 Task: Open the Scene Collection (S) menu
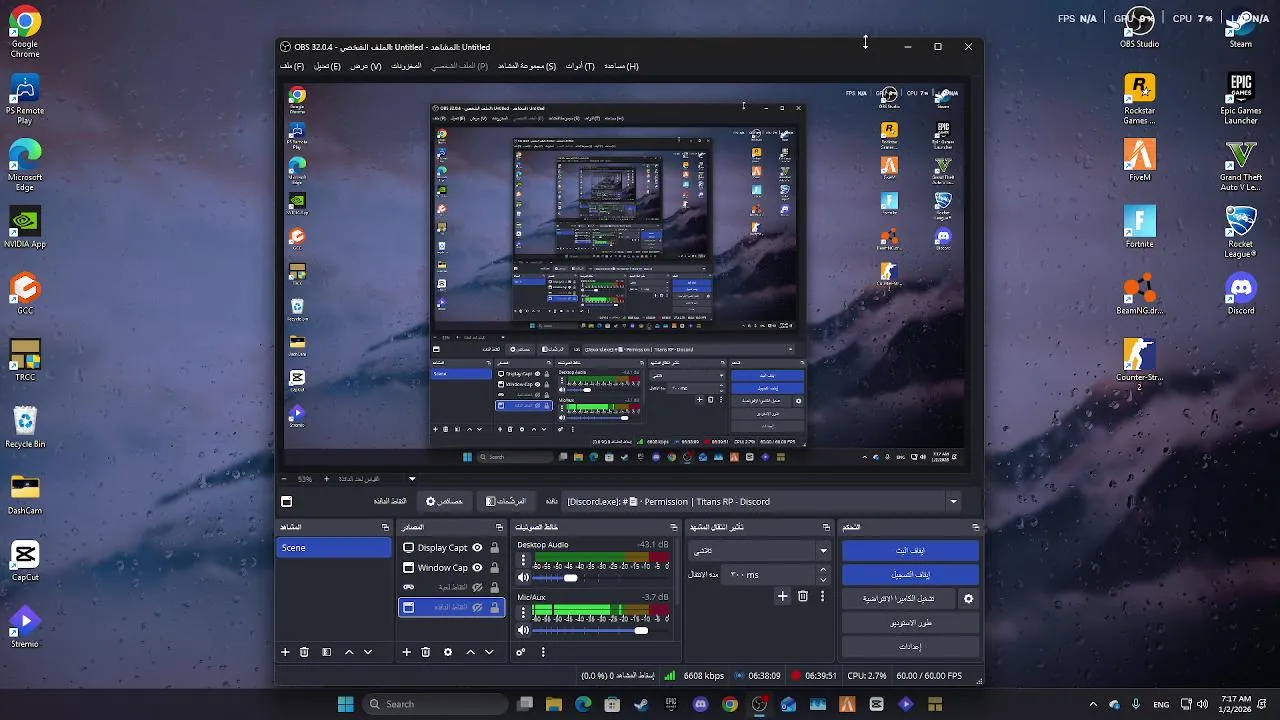pyautogui.click(x=527, y=66)
